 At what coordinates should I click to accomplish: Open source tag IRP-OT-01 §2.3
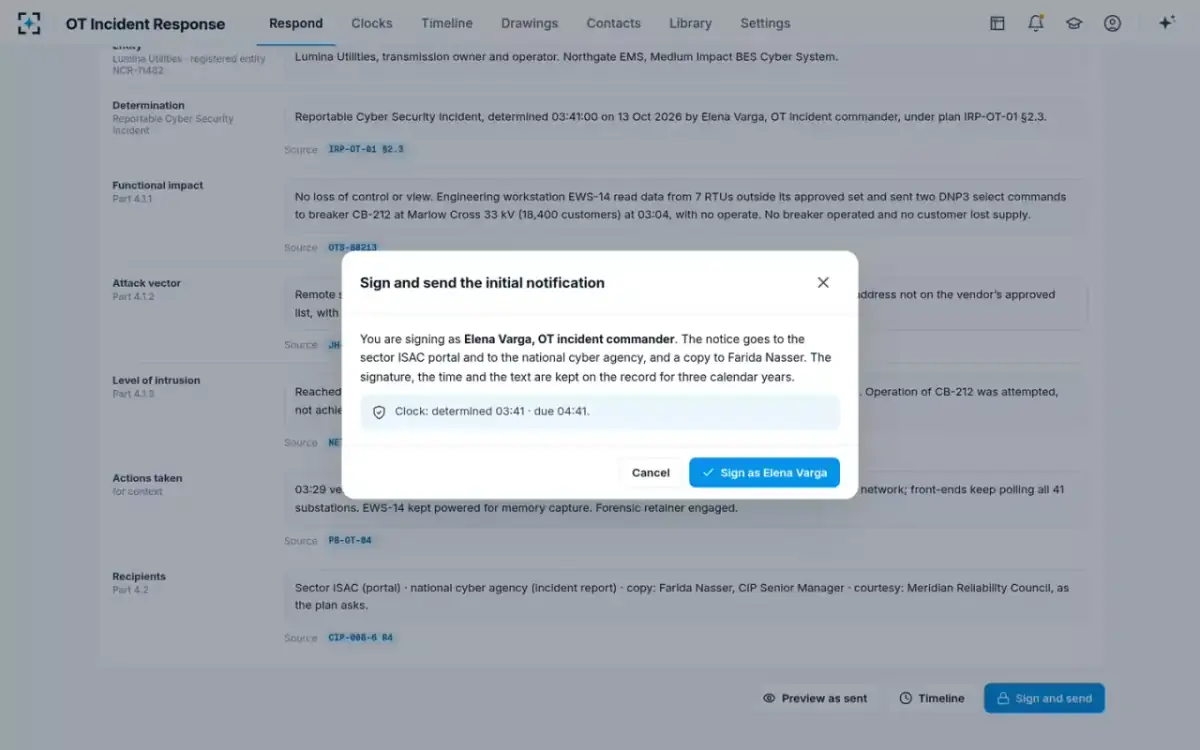(x=366, y=150)
